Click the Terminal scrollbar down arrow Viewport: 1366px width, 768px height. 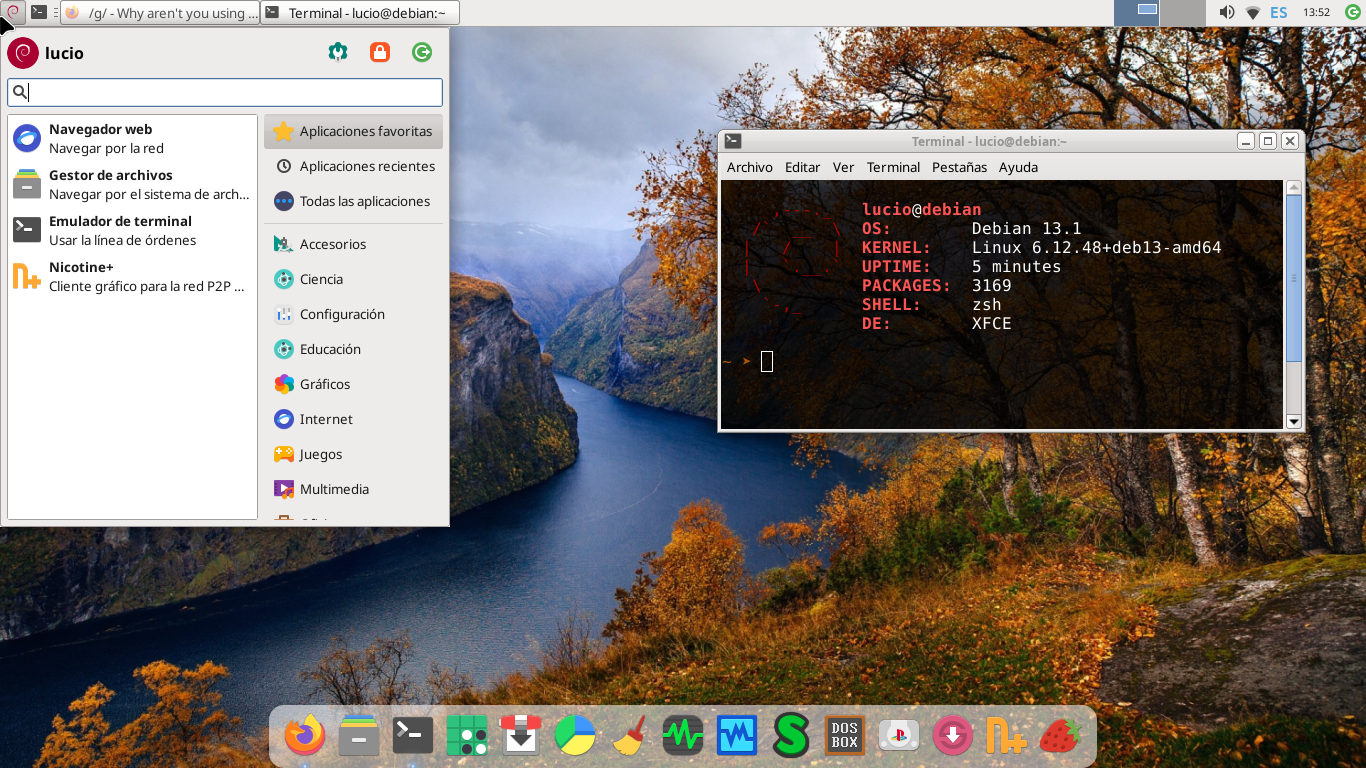pyautogui.click(x=1294, y=422)
